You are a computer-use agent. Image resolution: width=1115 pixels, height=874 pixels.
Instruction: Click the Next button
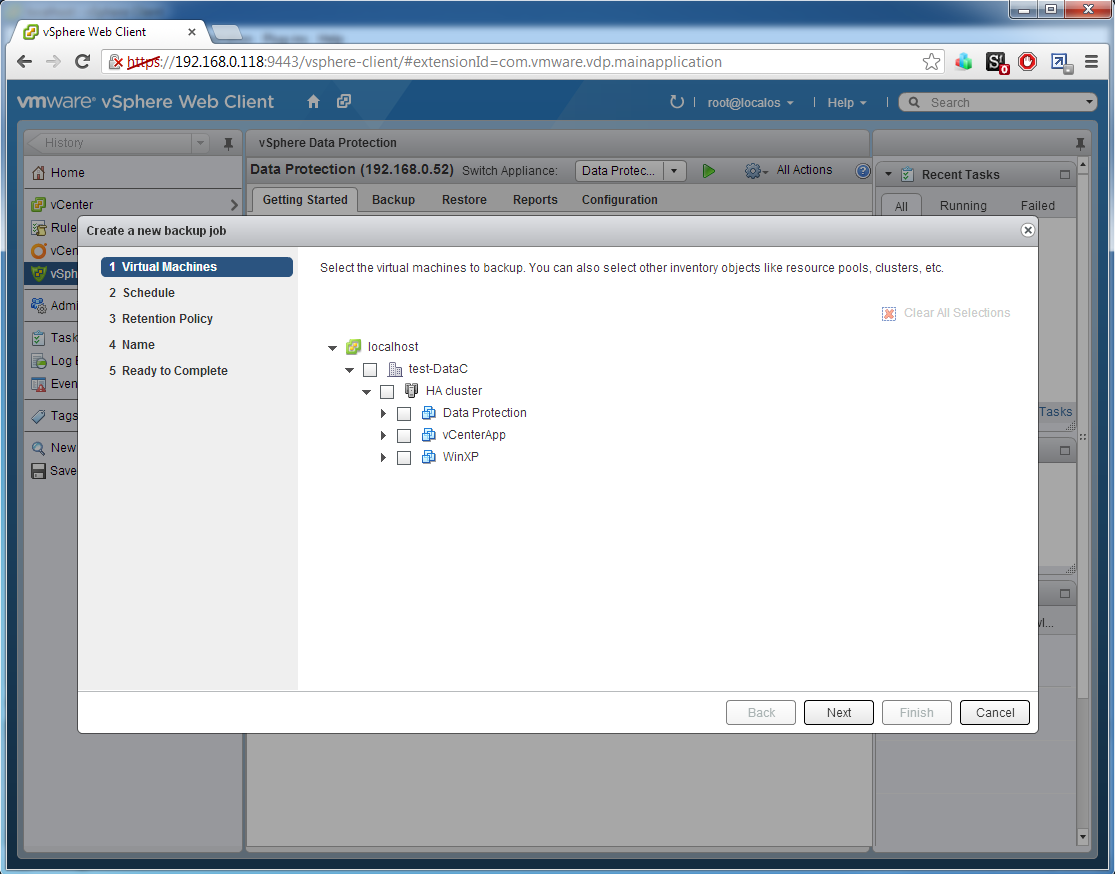coord(838,713)
